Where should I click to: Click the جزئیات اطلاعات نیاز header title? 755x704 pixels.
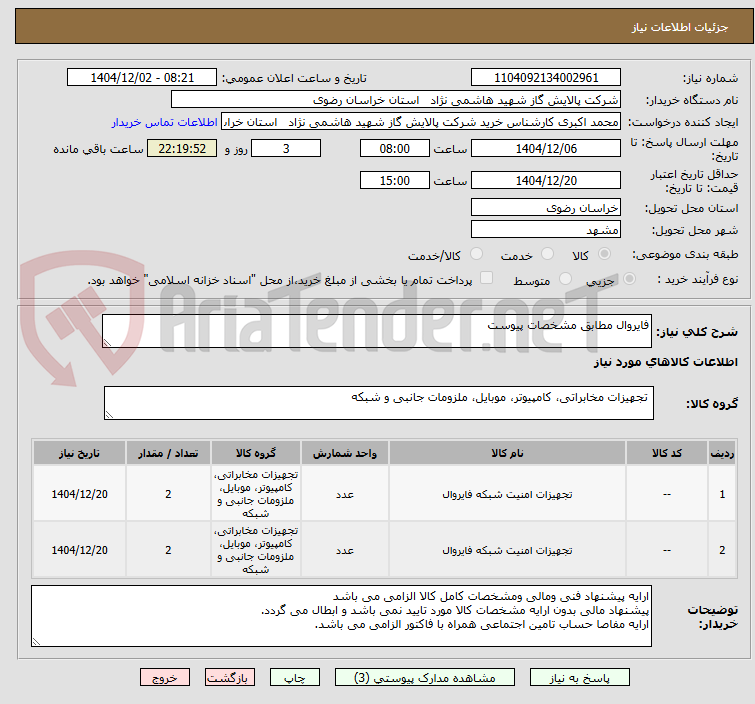(680, 27)
